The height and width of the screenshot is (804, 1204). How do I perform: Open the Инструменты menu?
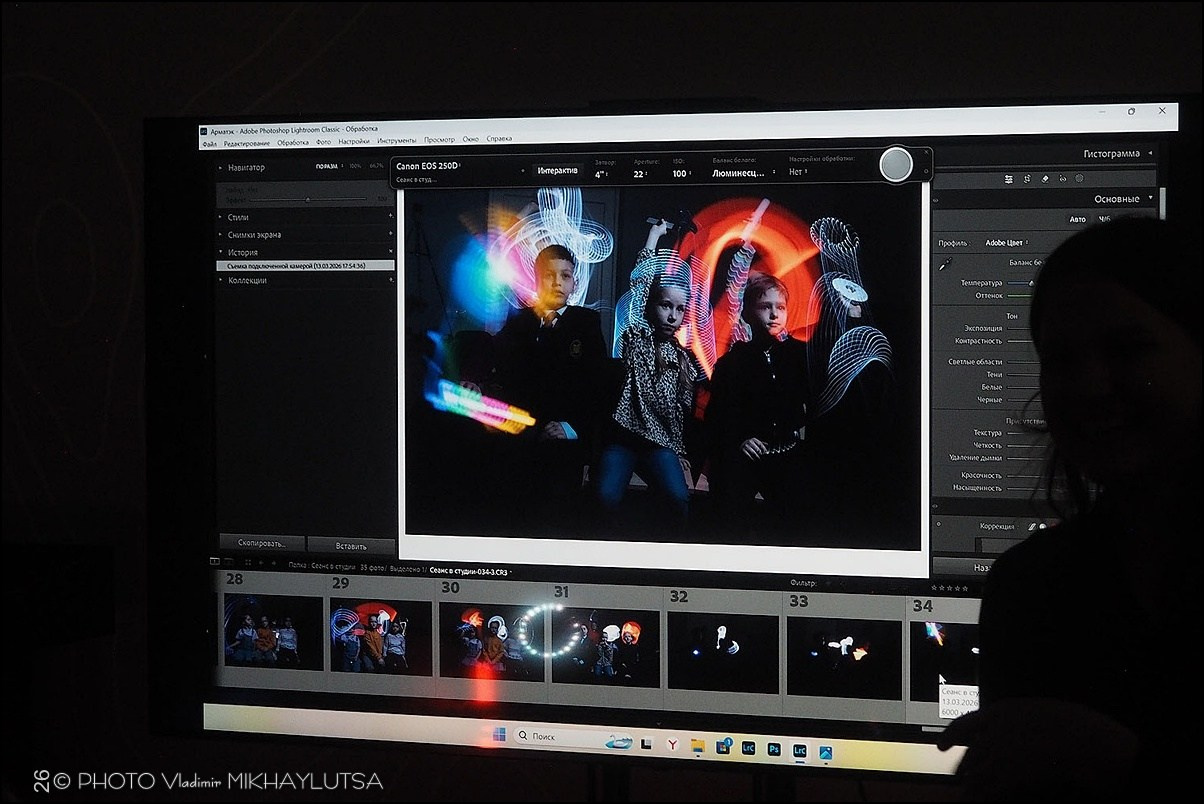(396, 141)
